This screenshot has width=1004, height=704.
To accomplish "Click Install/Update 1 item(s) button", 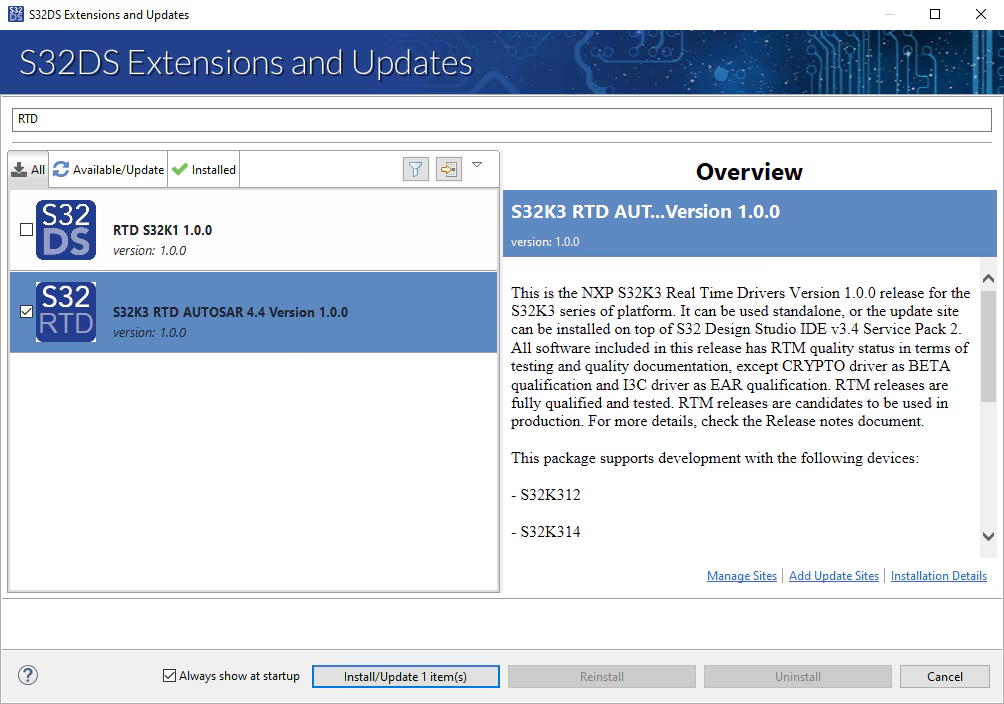I will click(x=405, y=676).
